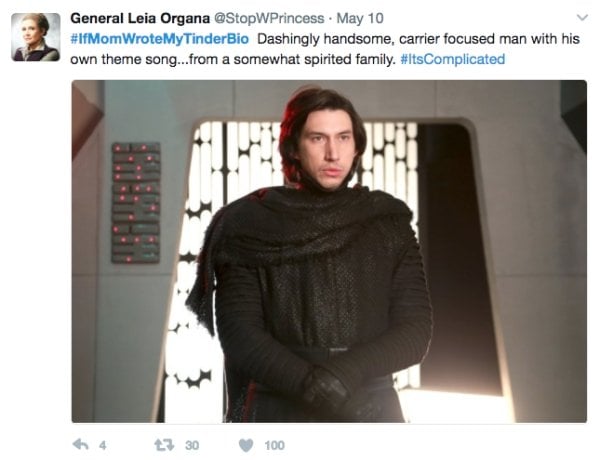
Task: Enlarge the attached tweet photo
Action: coord(329,251)
